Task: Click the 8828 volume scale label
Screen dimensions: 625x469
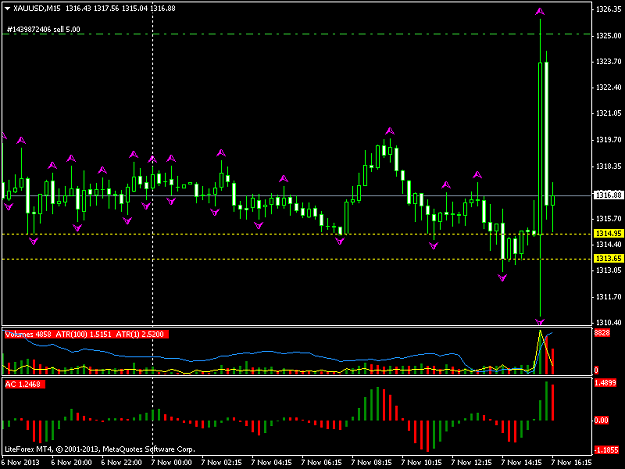Action: pos(602,333)
